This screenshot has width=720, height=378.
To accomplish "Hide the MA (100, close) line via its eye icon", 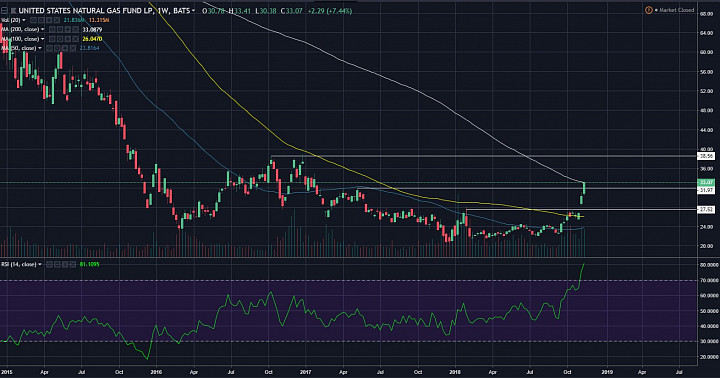I will [52, 39].
